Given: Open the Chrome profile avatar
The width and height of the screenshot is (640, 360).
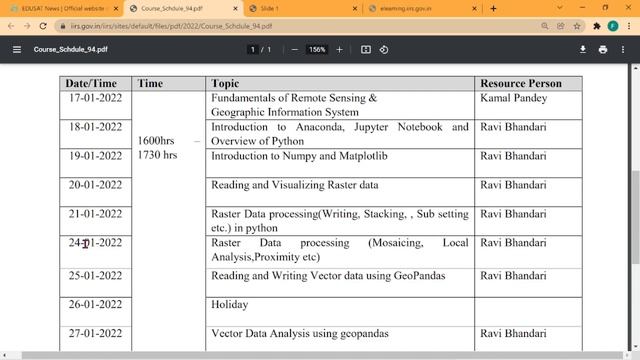Looking at the screenshot, I should point(613,26).
